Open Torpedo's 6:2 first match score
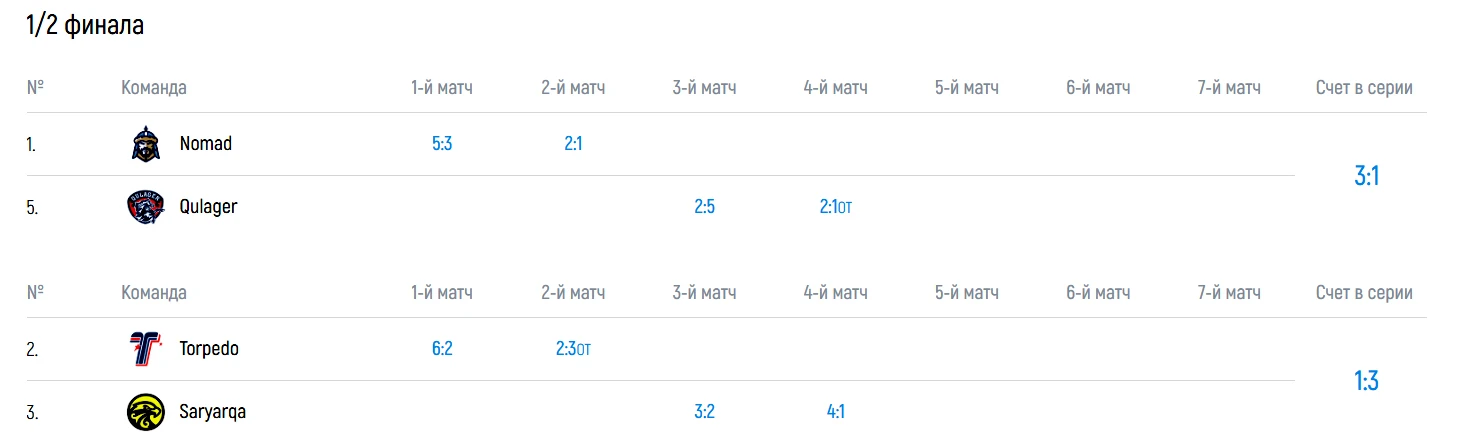The image size is (1460, 446). tap(442, 349)
